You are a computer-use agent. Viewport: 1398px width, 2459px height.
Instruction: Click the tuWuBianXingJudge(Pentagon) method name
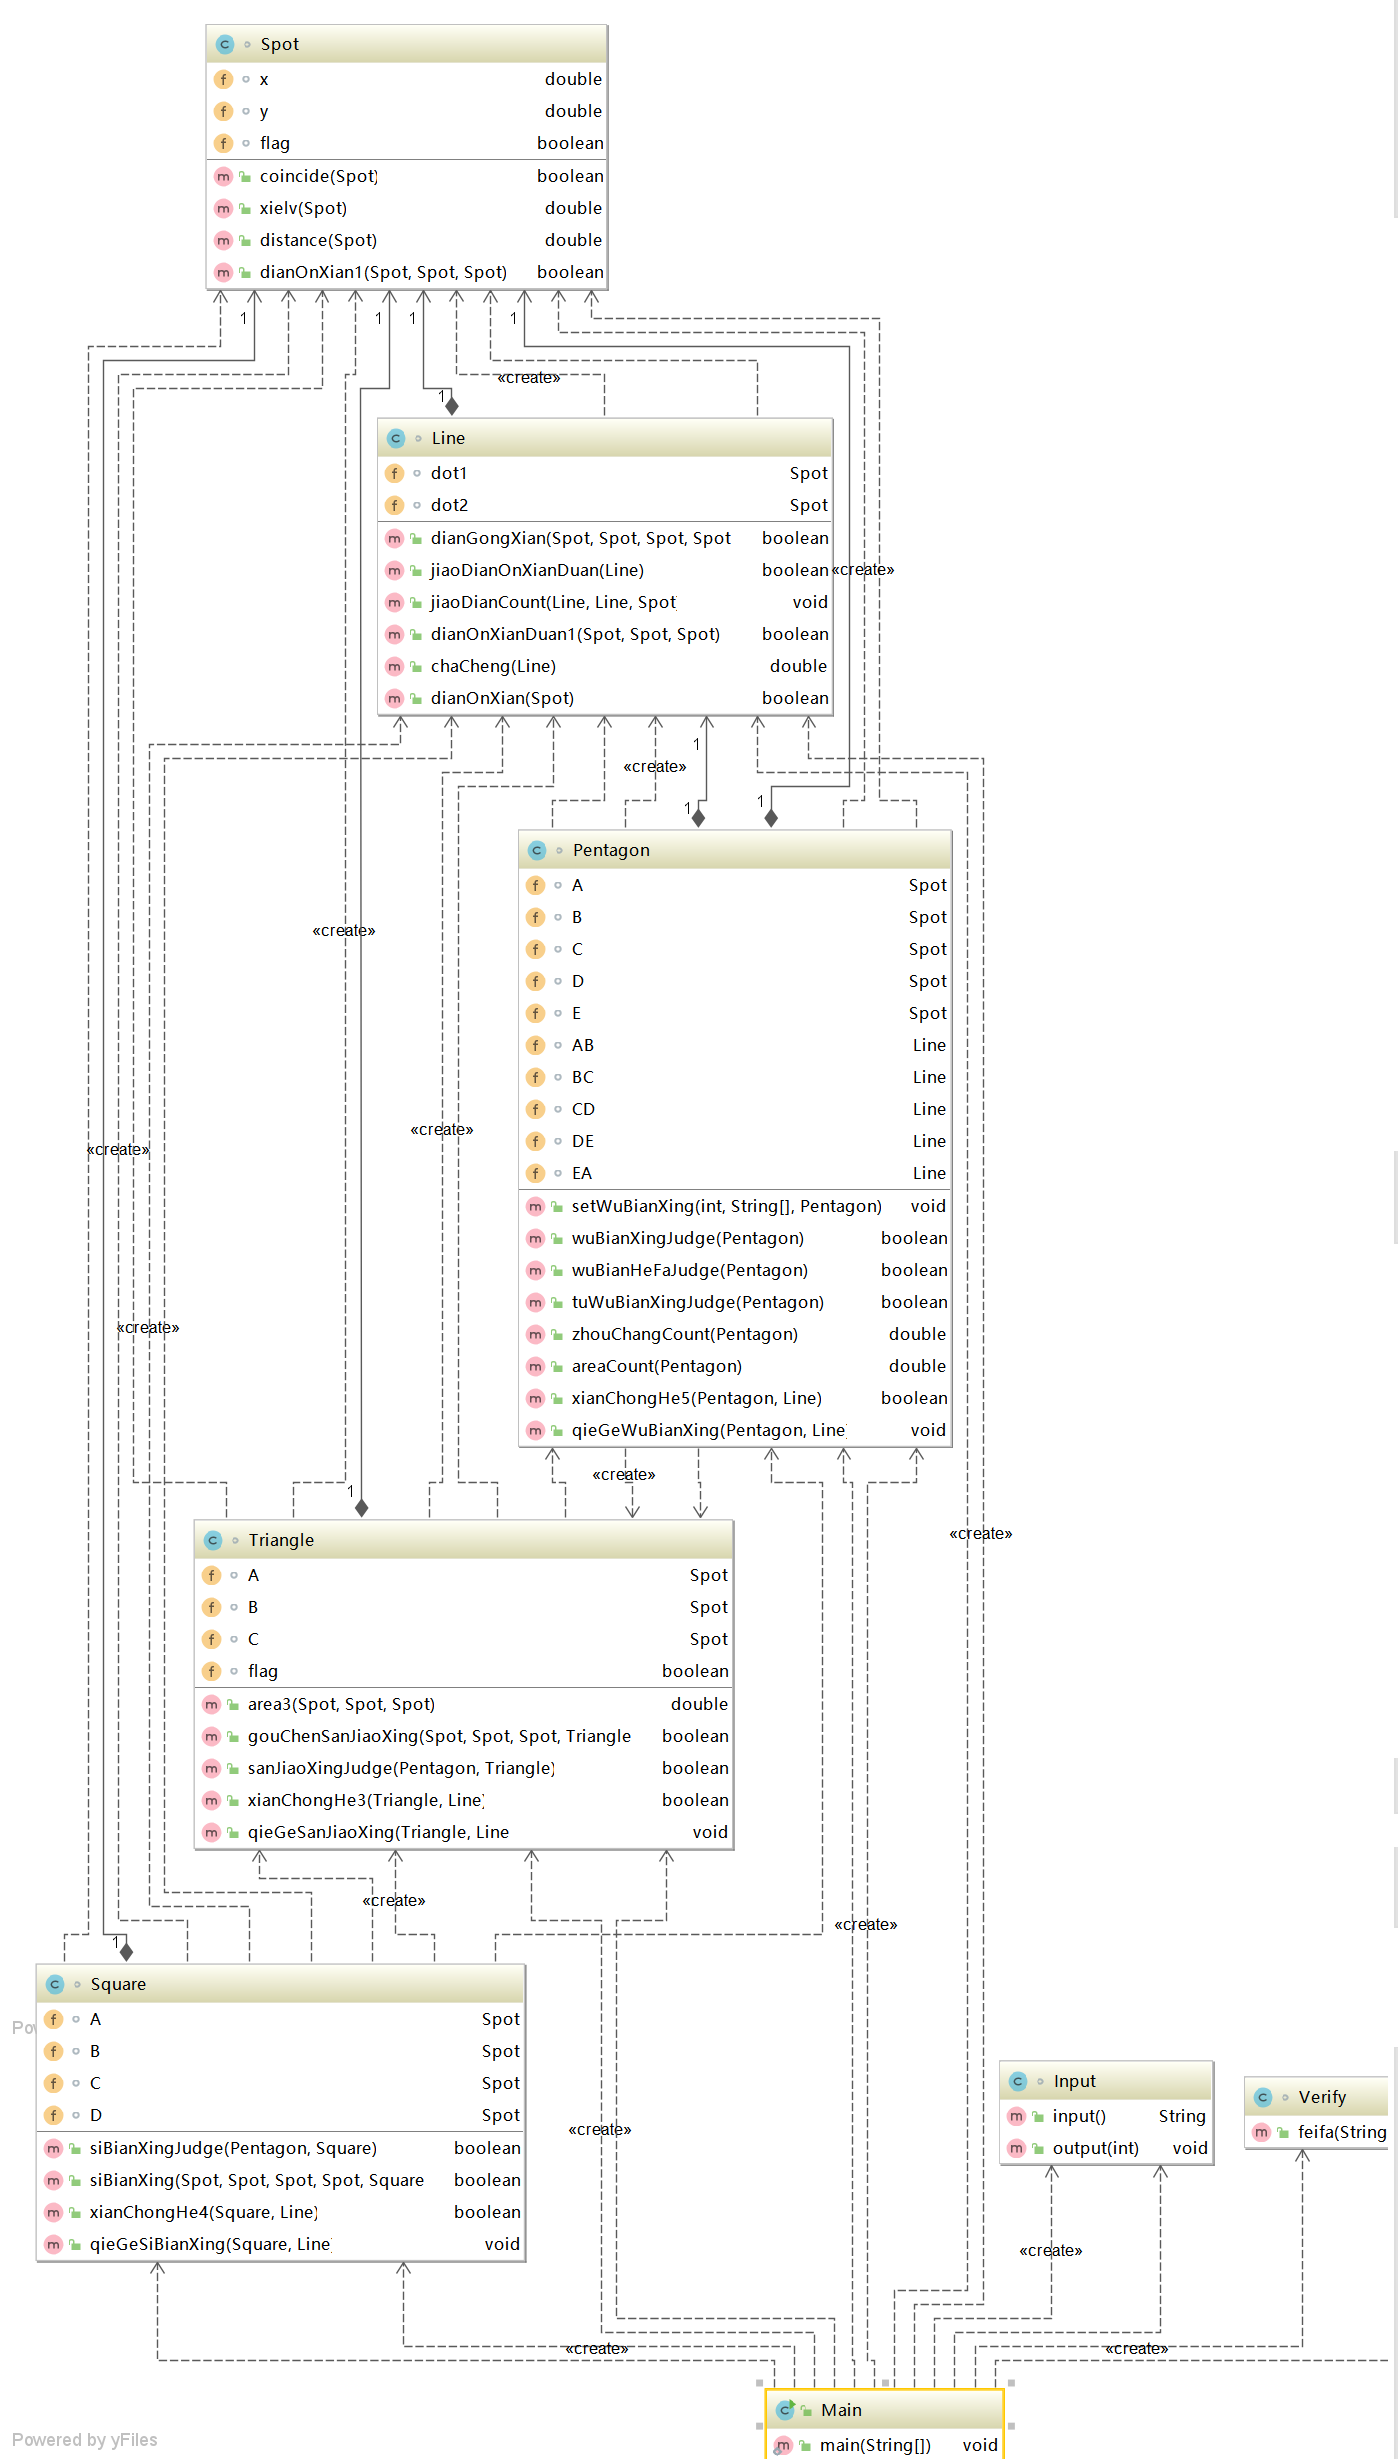(698, 1302)
